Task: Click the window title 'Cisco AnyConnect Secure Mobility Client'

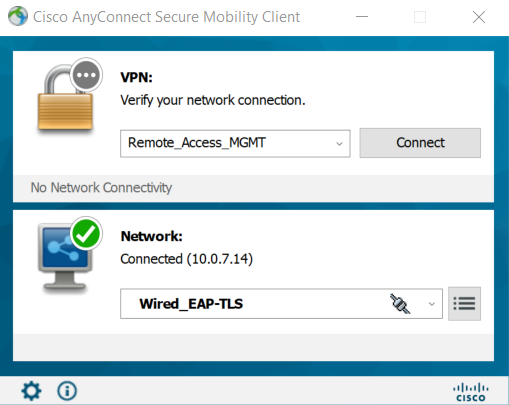Action: [x=166, y=17]
